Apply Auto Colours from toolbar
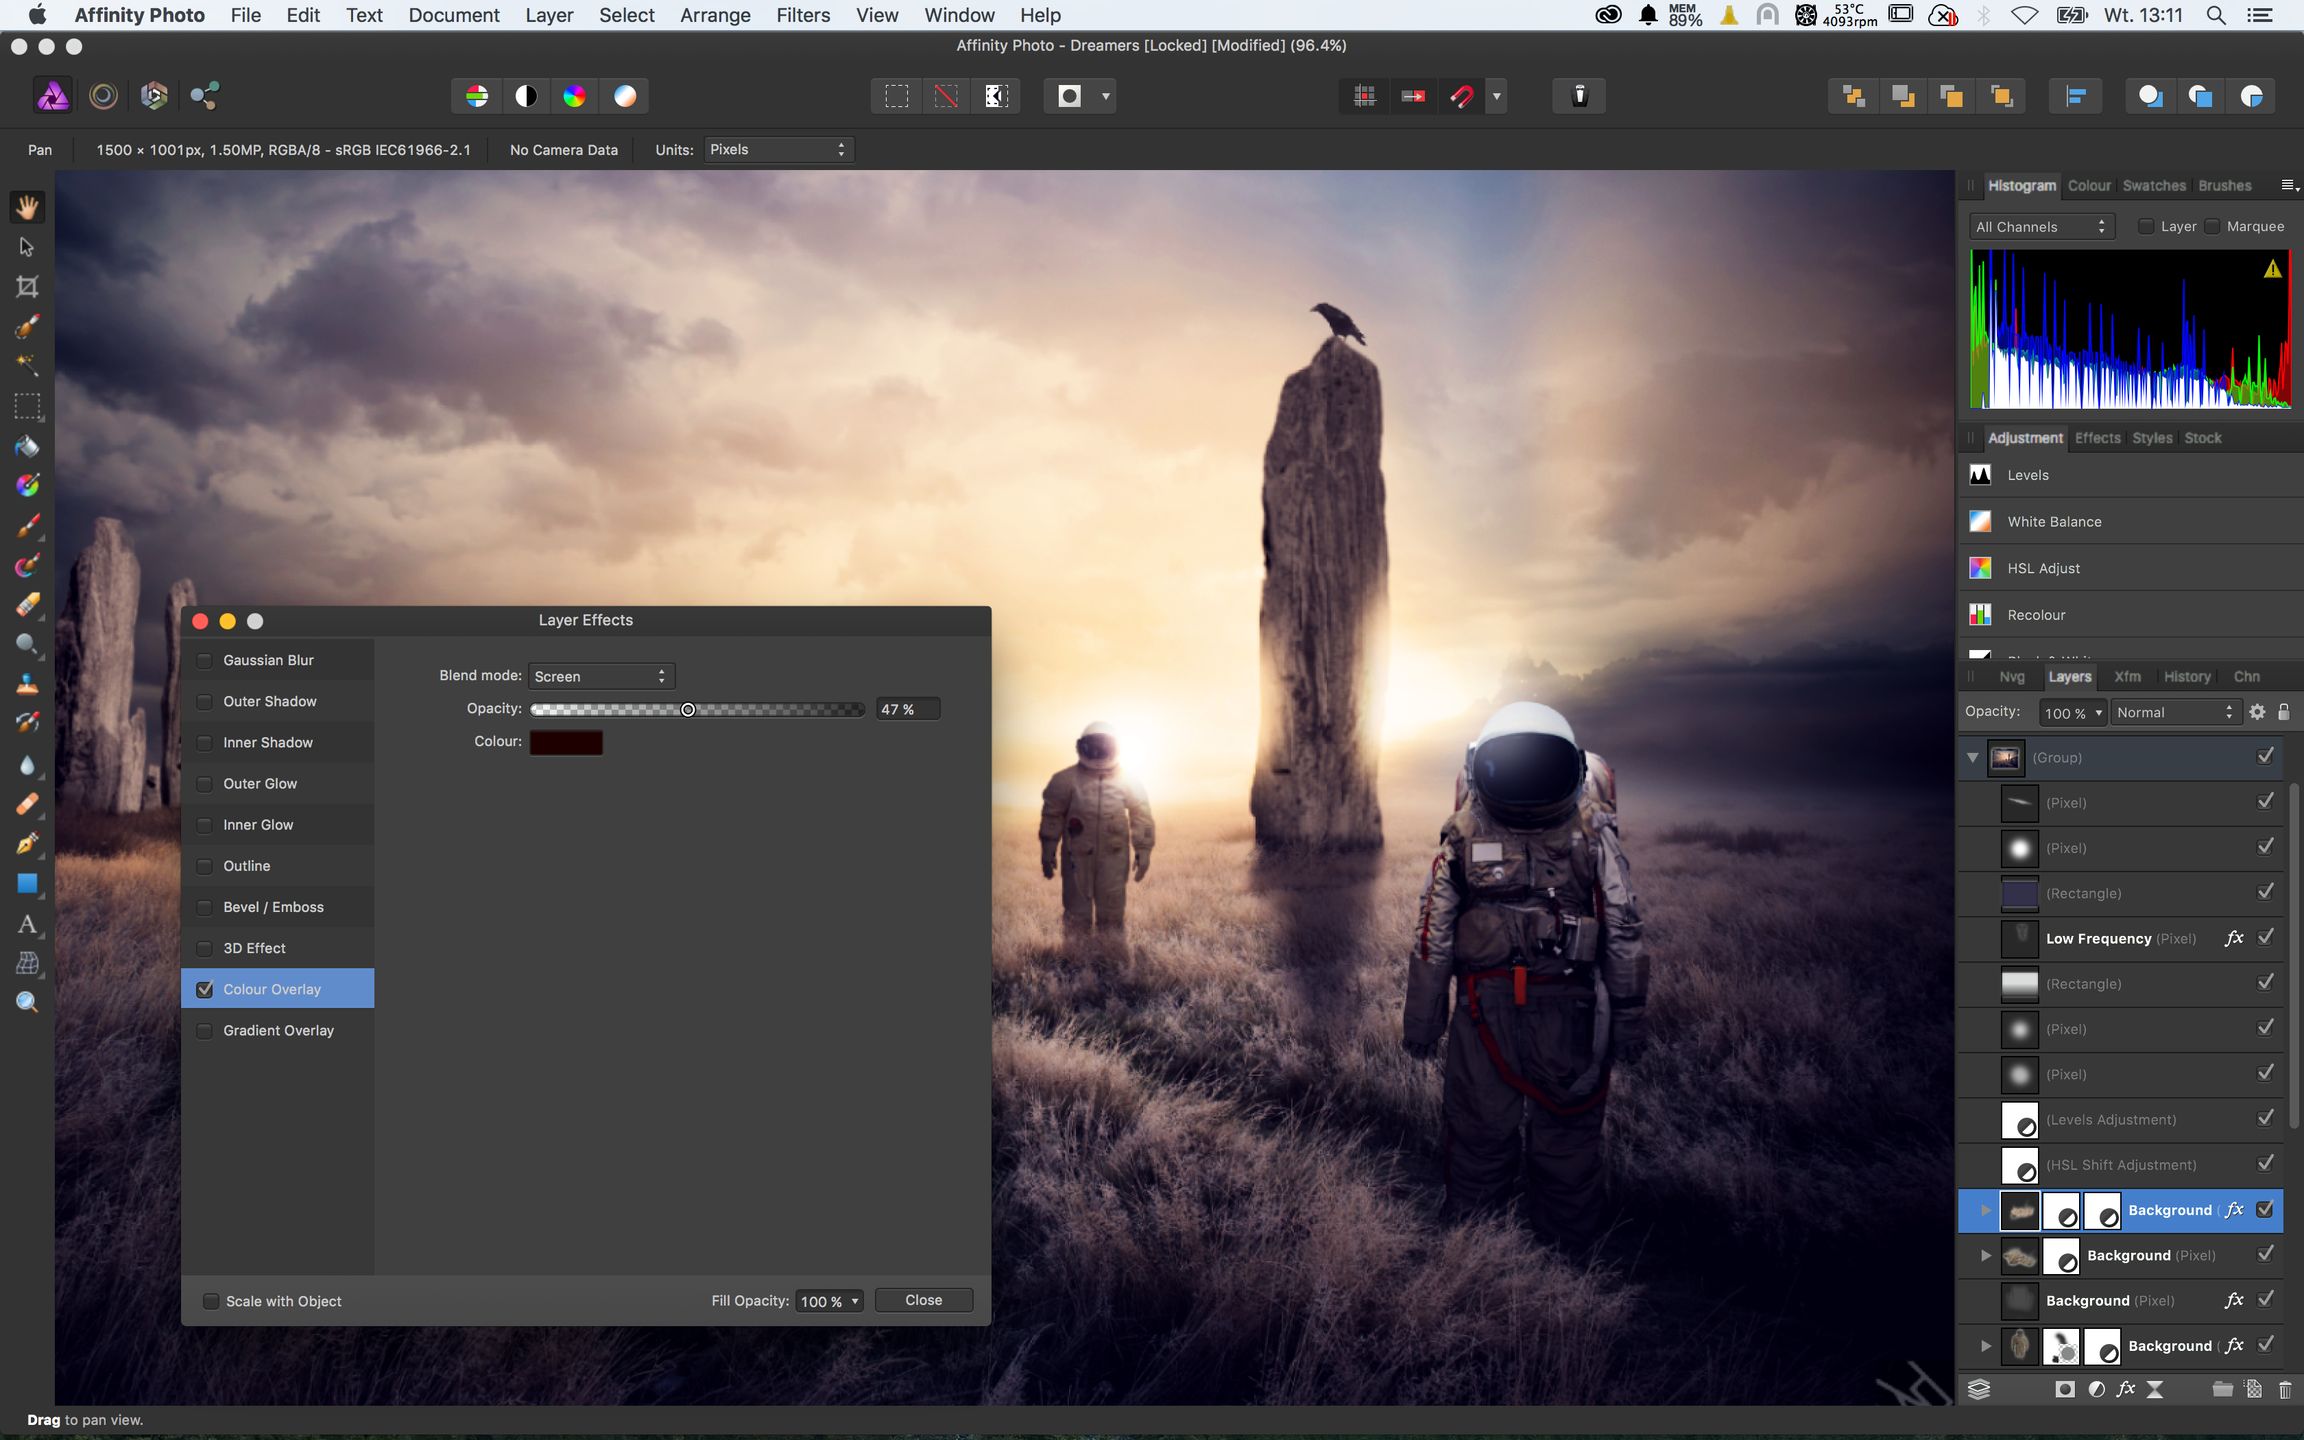The width and height of the screenshot is (2304, 1440). click(x=574, y=96)
